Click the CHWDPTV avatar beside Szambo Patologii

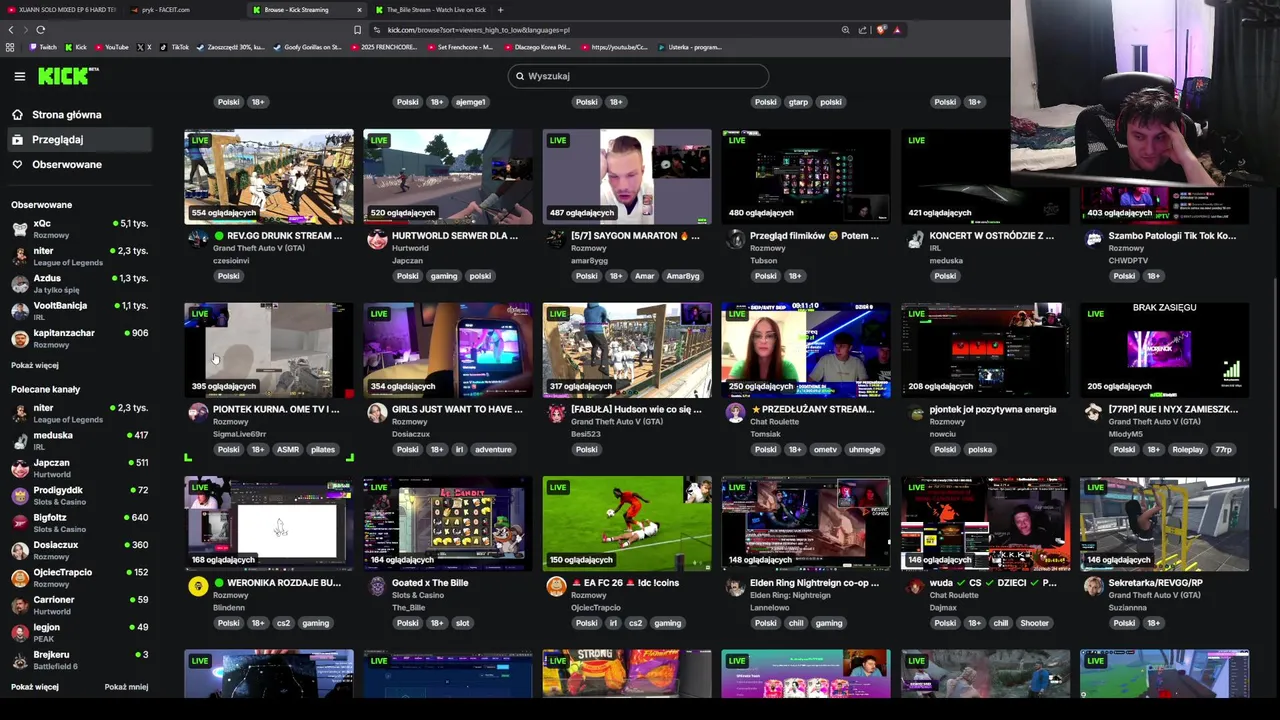1093,238
